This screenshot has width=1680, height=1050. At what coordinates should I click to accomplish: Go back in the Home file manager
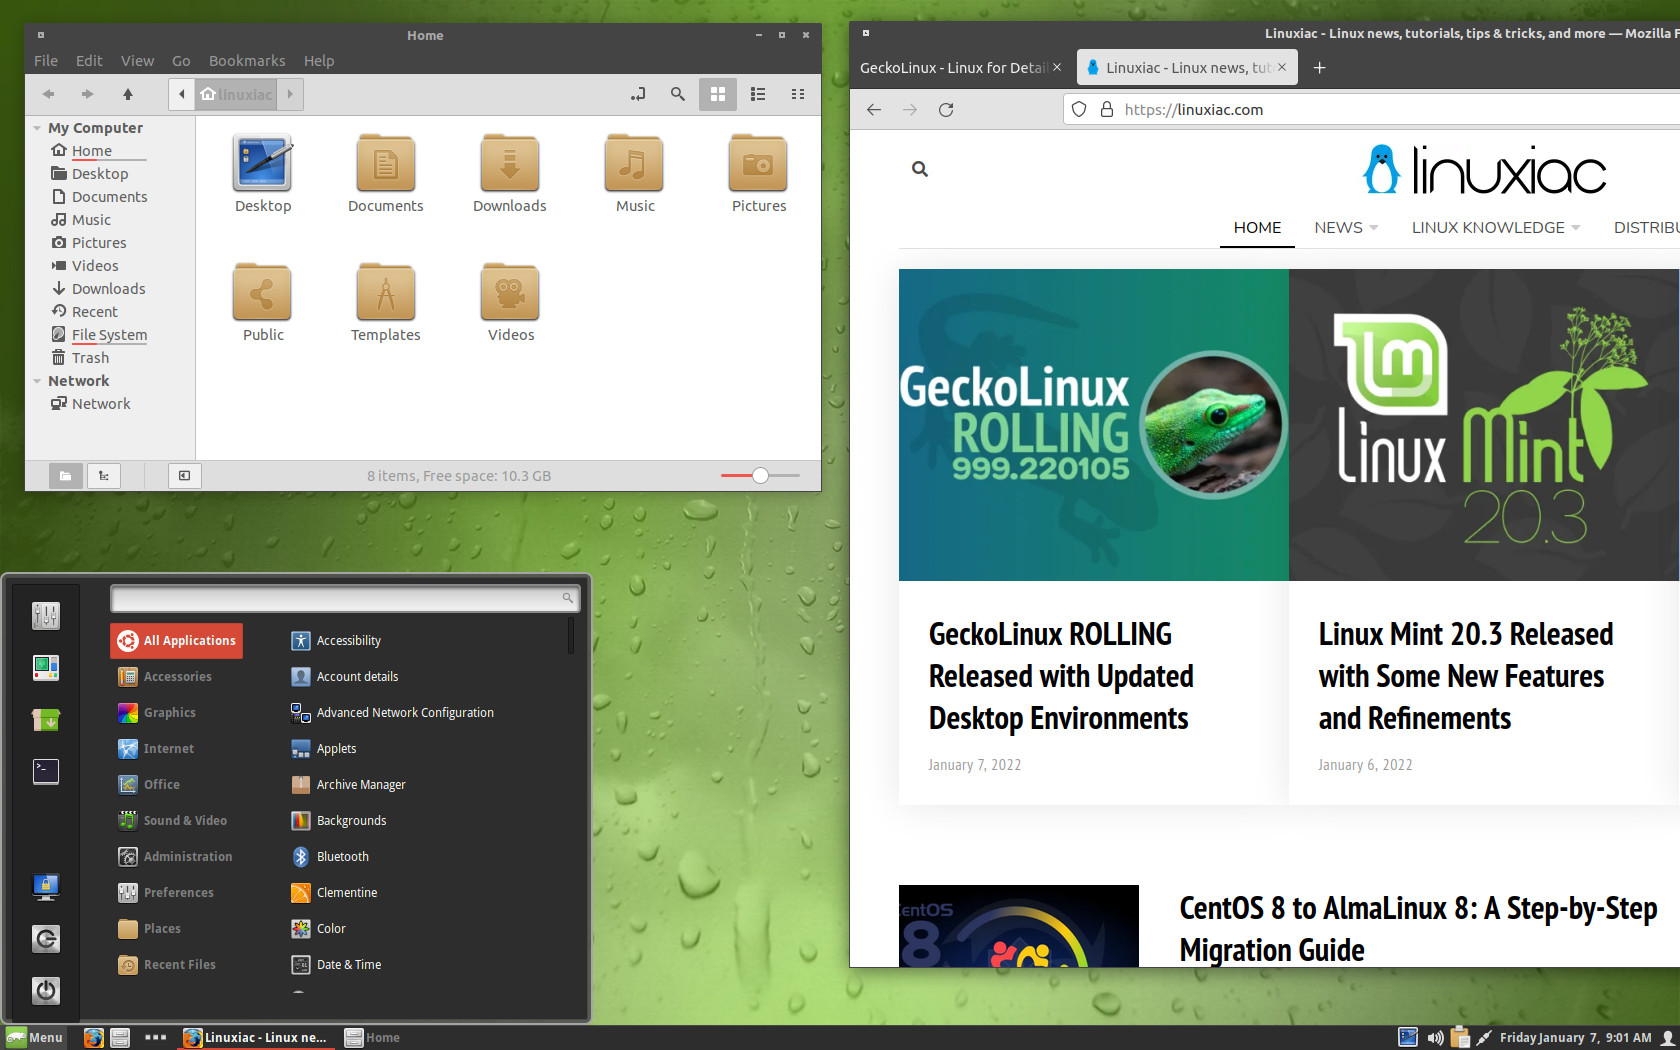point(48,94)
